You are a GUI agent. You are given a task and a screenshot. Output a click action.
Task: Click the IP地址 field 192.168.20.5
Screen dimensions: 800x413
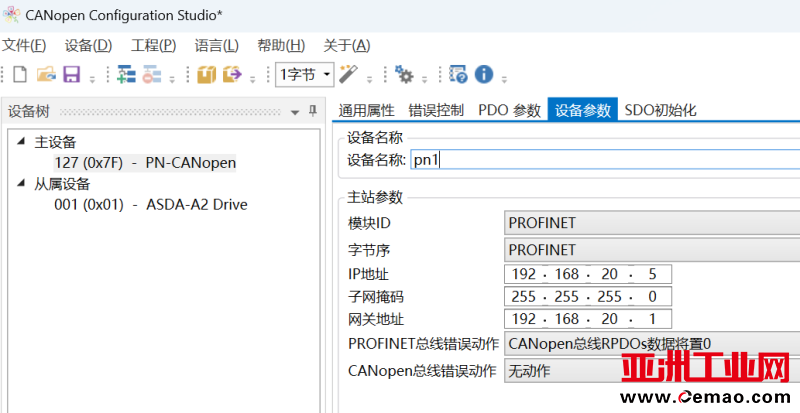(588, 274)
